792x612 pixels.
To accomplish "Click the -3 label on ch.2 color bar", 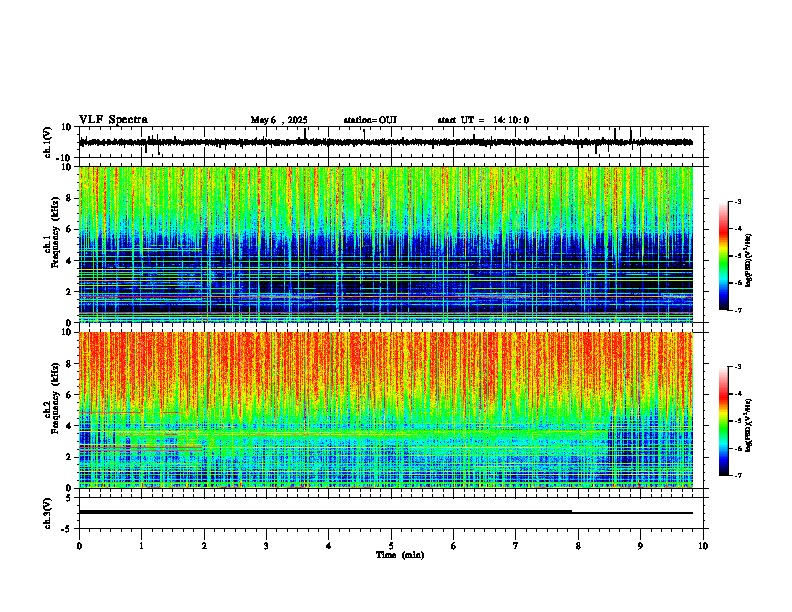I will 737,367.
